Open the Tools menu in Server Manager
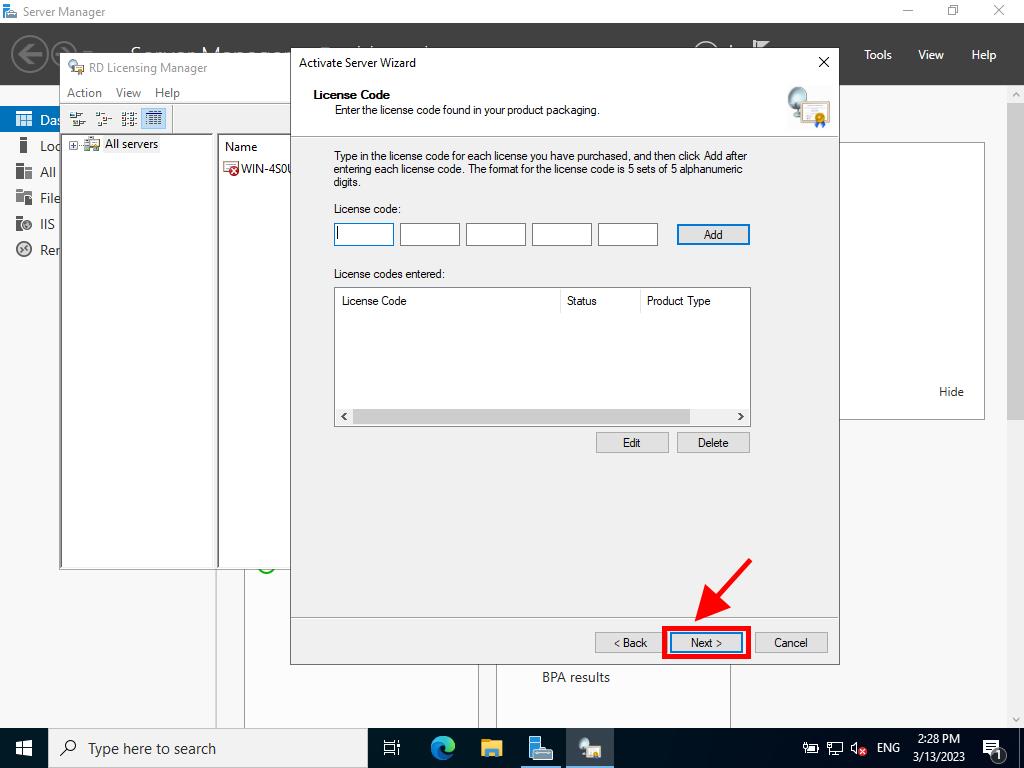This screenshot has width=1024, height=768. 877,55
